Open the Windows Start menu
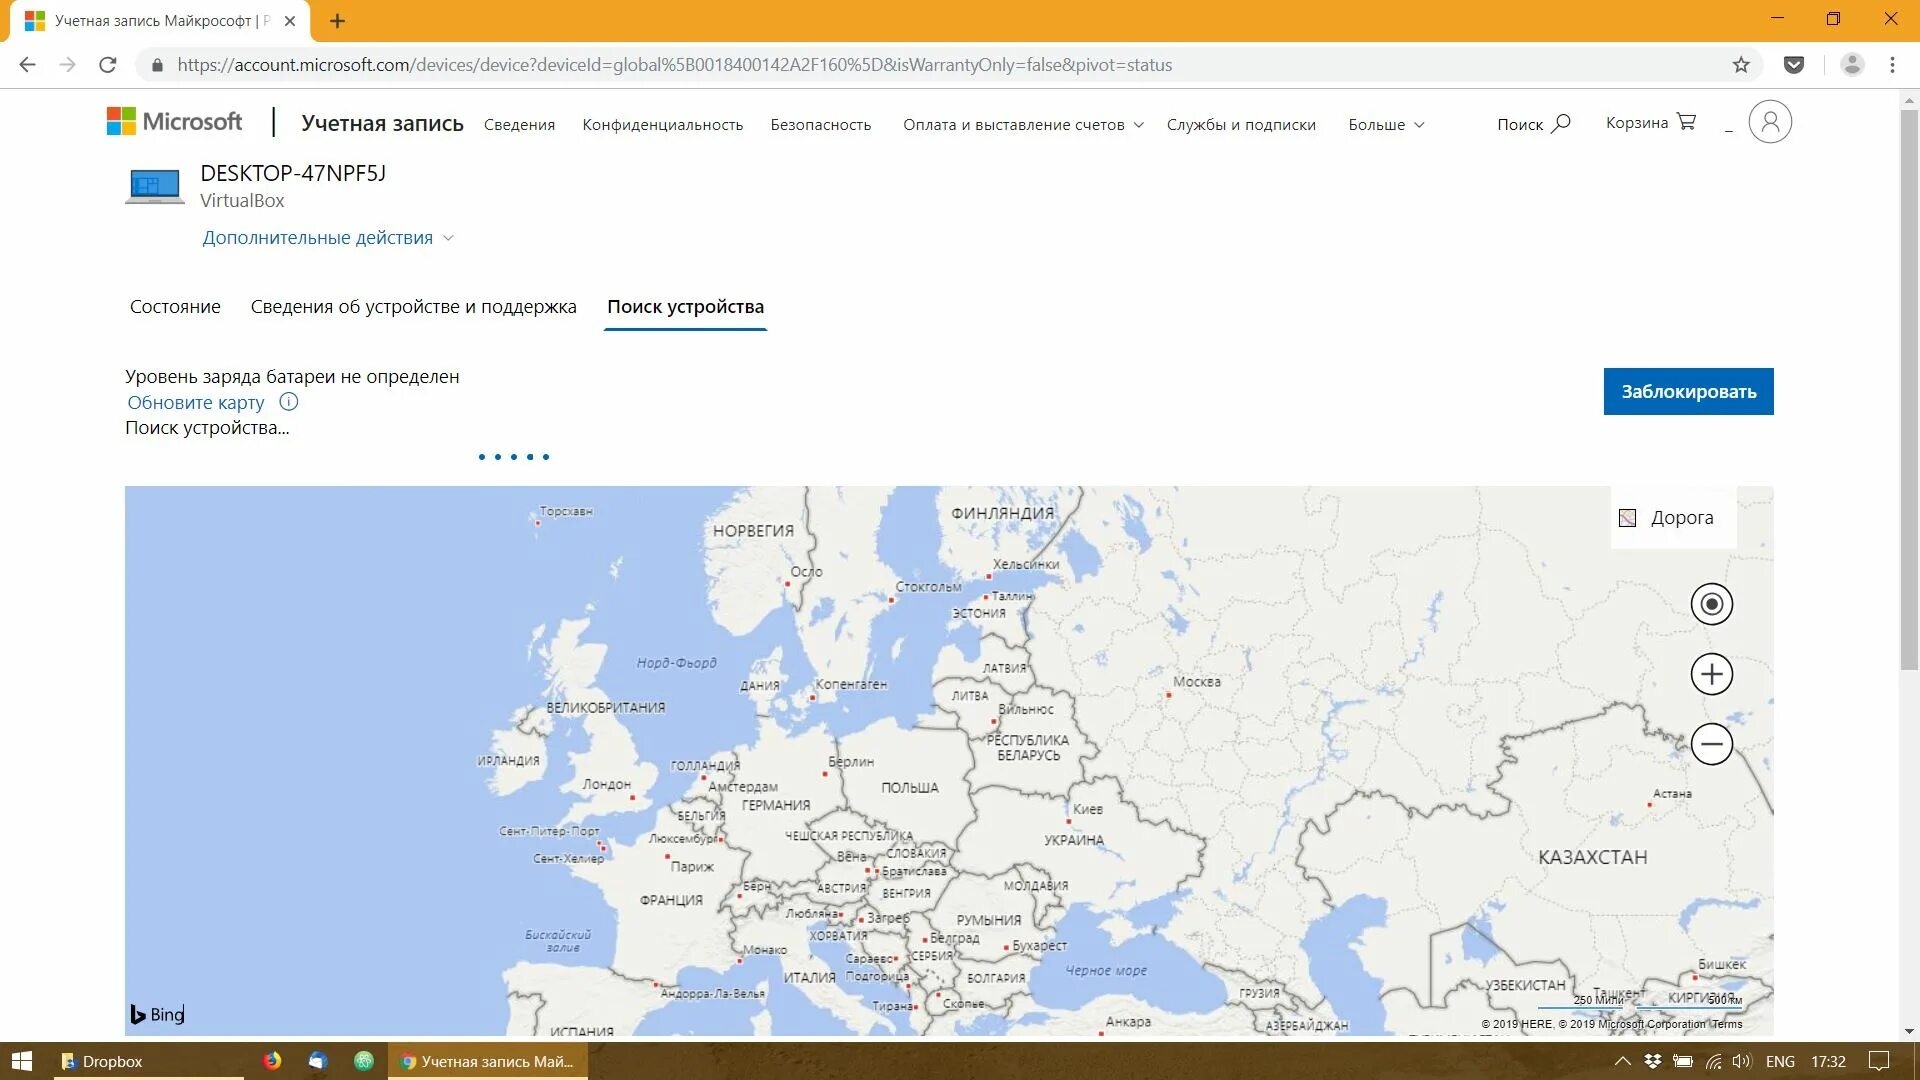The width and height of the screenshot is (1920, 1080). click(22, 1061)
